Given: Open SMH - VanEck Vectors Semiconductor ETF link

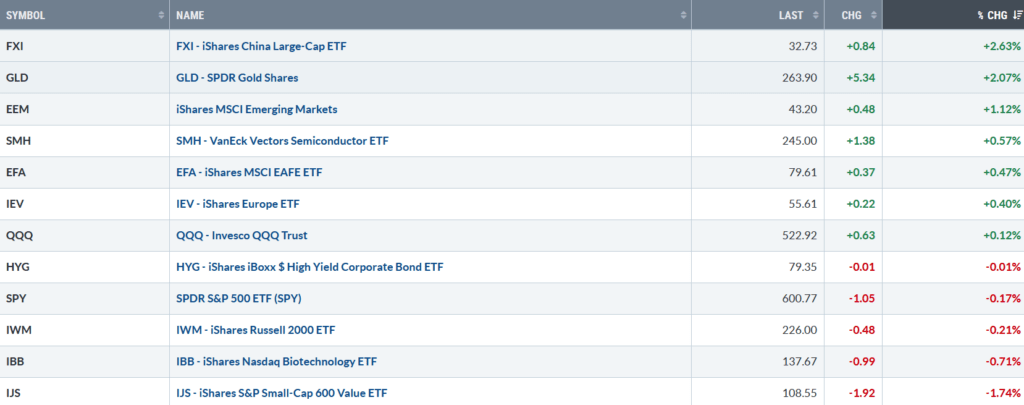Looking at the screenshot, I should click(282, 141).
